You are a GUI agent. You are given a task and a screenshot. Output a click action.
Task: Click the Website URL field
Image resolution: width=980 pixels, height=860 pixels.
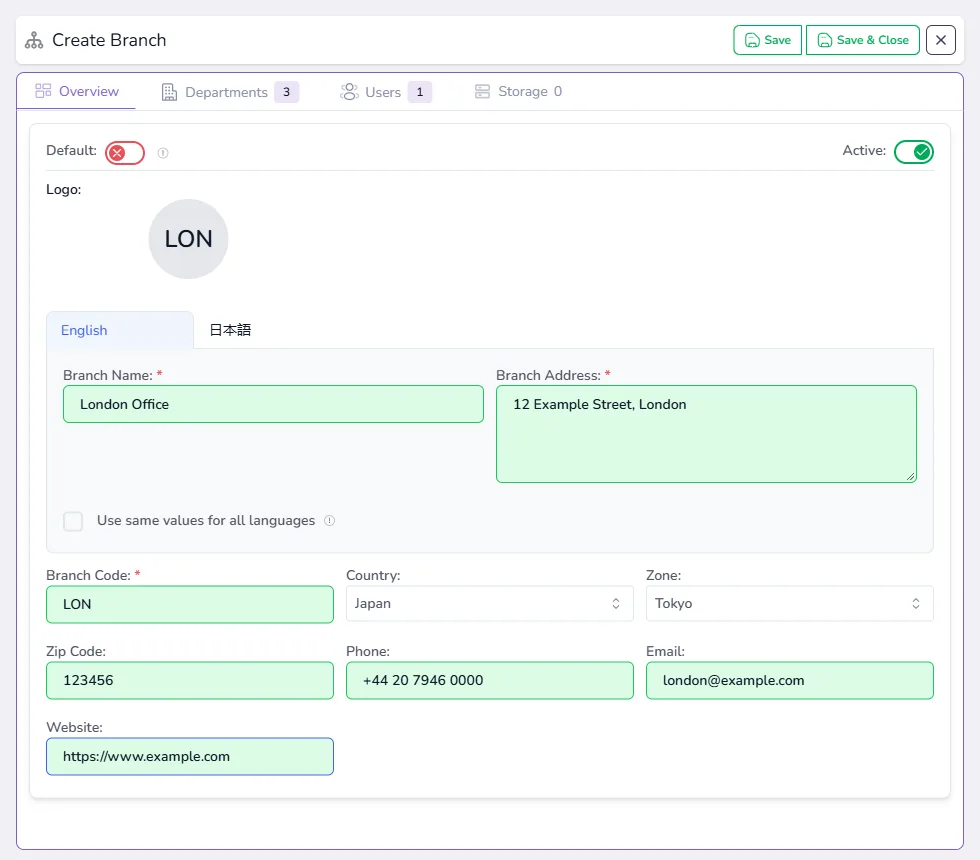pyautogui.click(x=190, y=756)
